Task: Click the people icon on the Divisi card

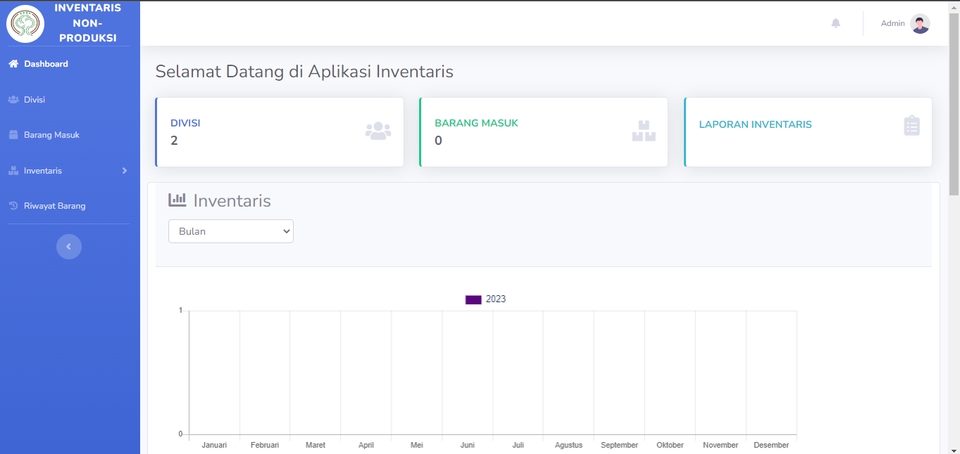Action: [x=378, y=131]
